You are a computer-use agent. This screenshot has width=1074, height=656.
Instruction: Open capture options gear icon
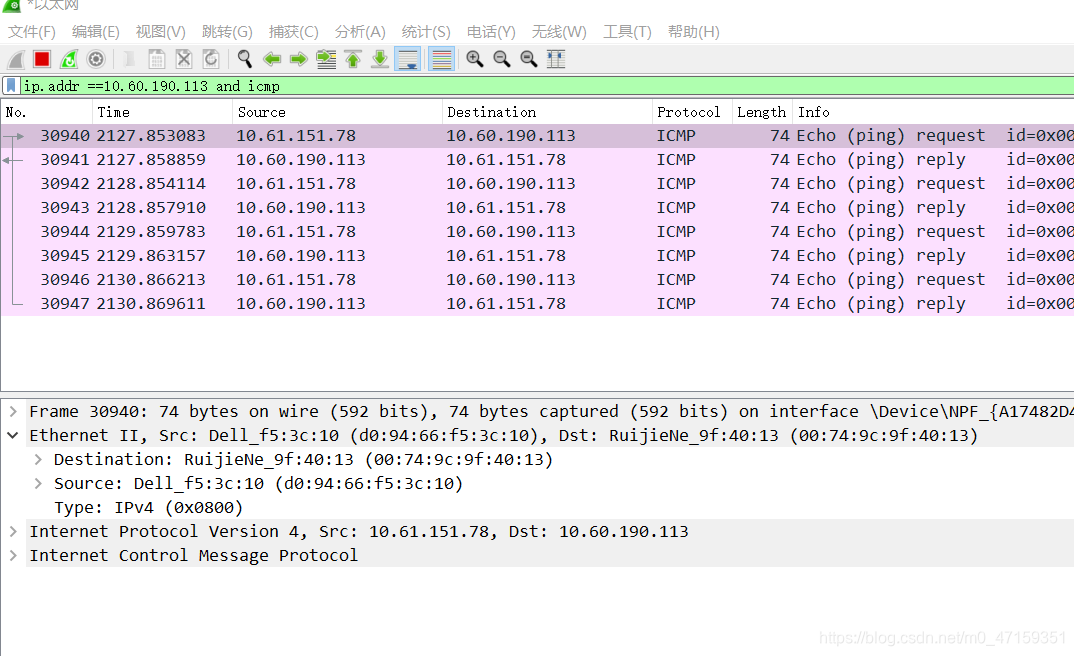coord(96,60)
